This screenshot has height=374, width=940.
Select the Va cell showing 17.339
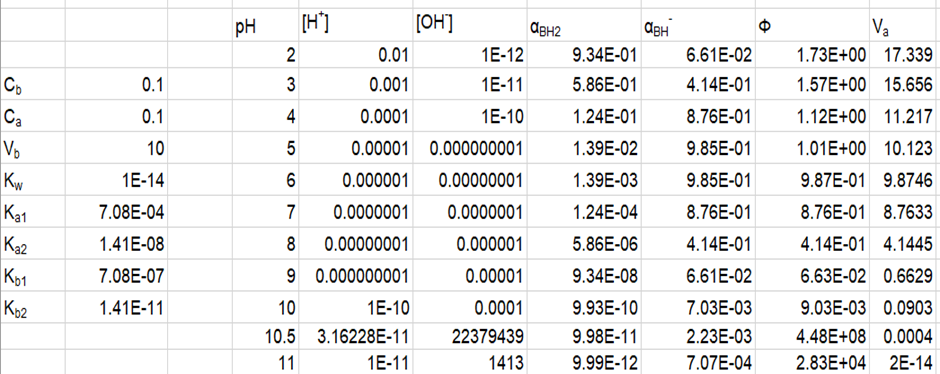point(905,55)
